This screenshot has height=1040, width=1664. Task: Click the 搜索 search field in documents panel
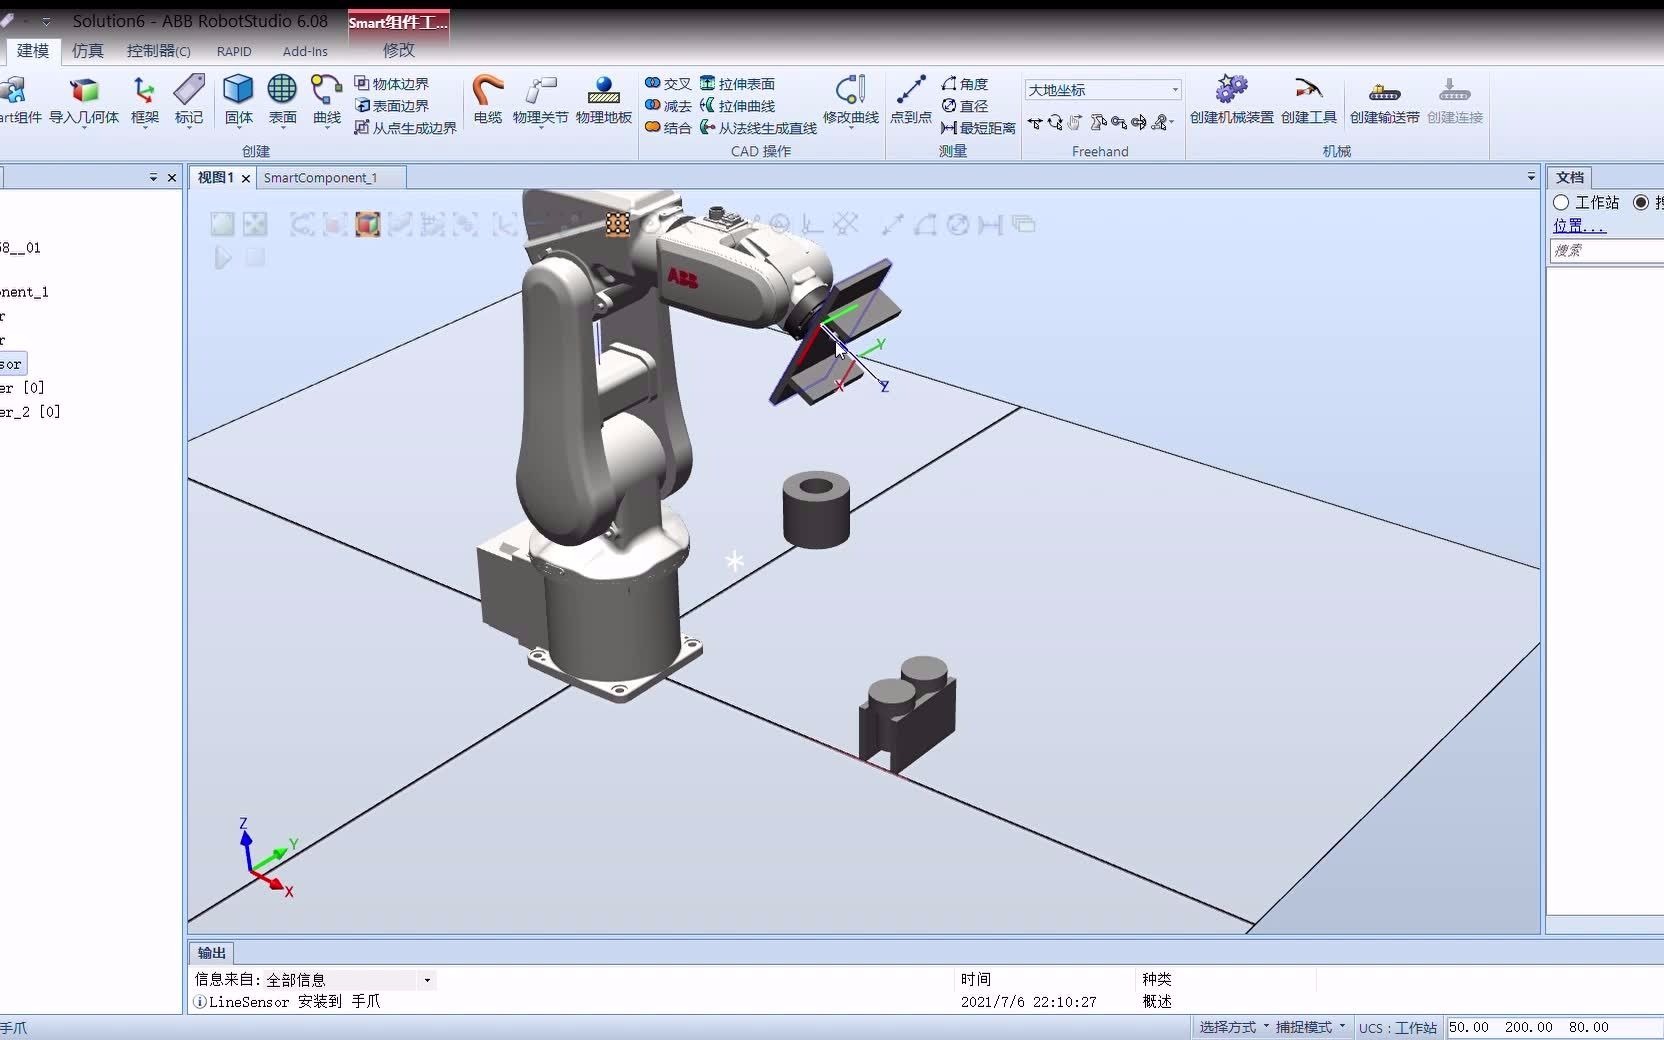pos(1607,251)
